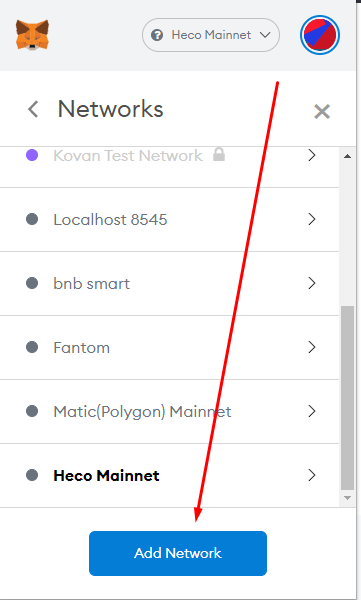Click the lock icon beside Kovan

coord(219,154)
